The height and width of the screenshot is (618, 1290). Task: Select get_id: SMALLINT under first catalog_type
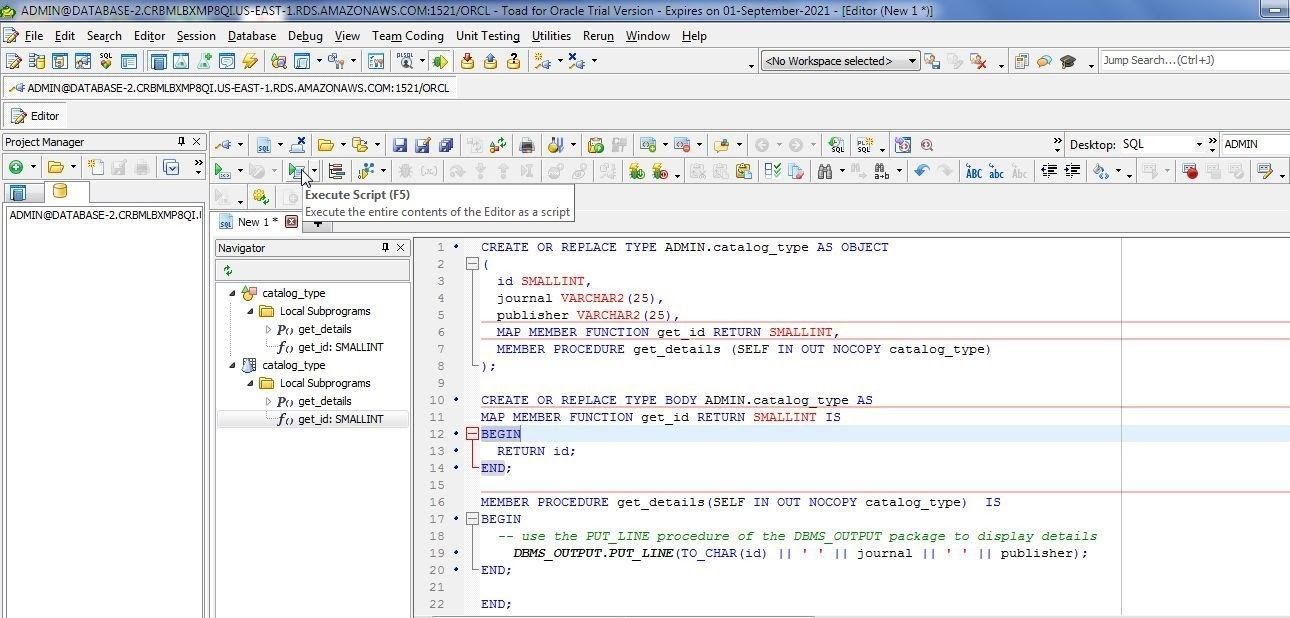(340, 347)
